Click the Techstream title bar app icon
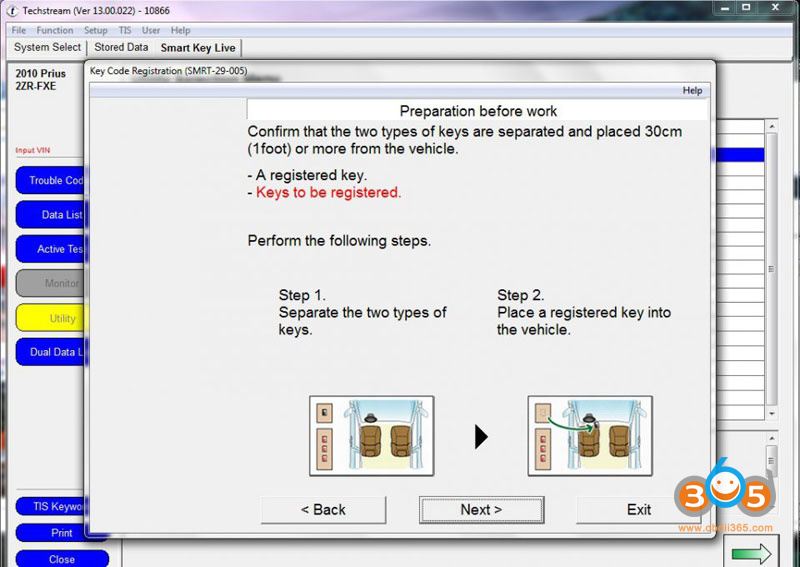Image resolution: width=800 pixels, height=567 pixels. pyautogui.click(x=12, y=10)
